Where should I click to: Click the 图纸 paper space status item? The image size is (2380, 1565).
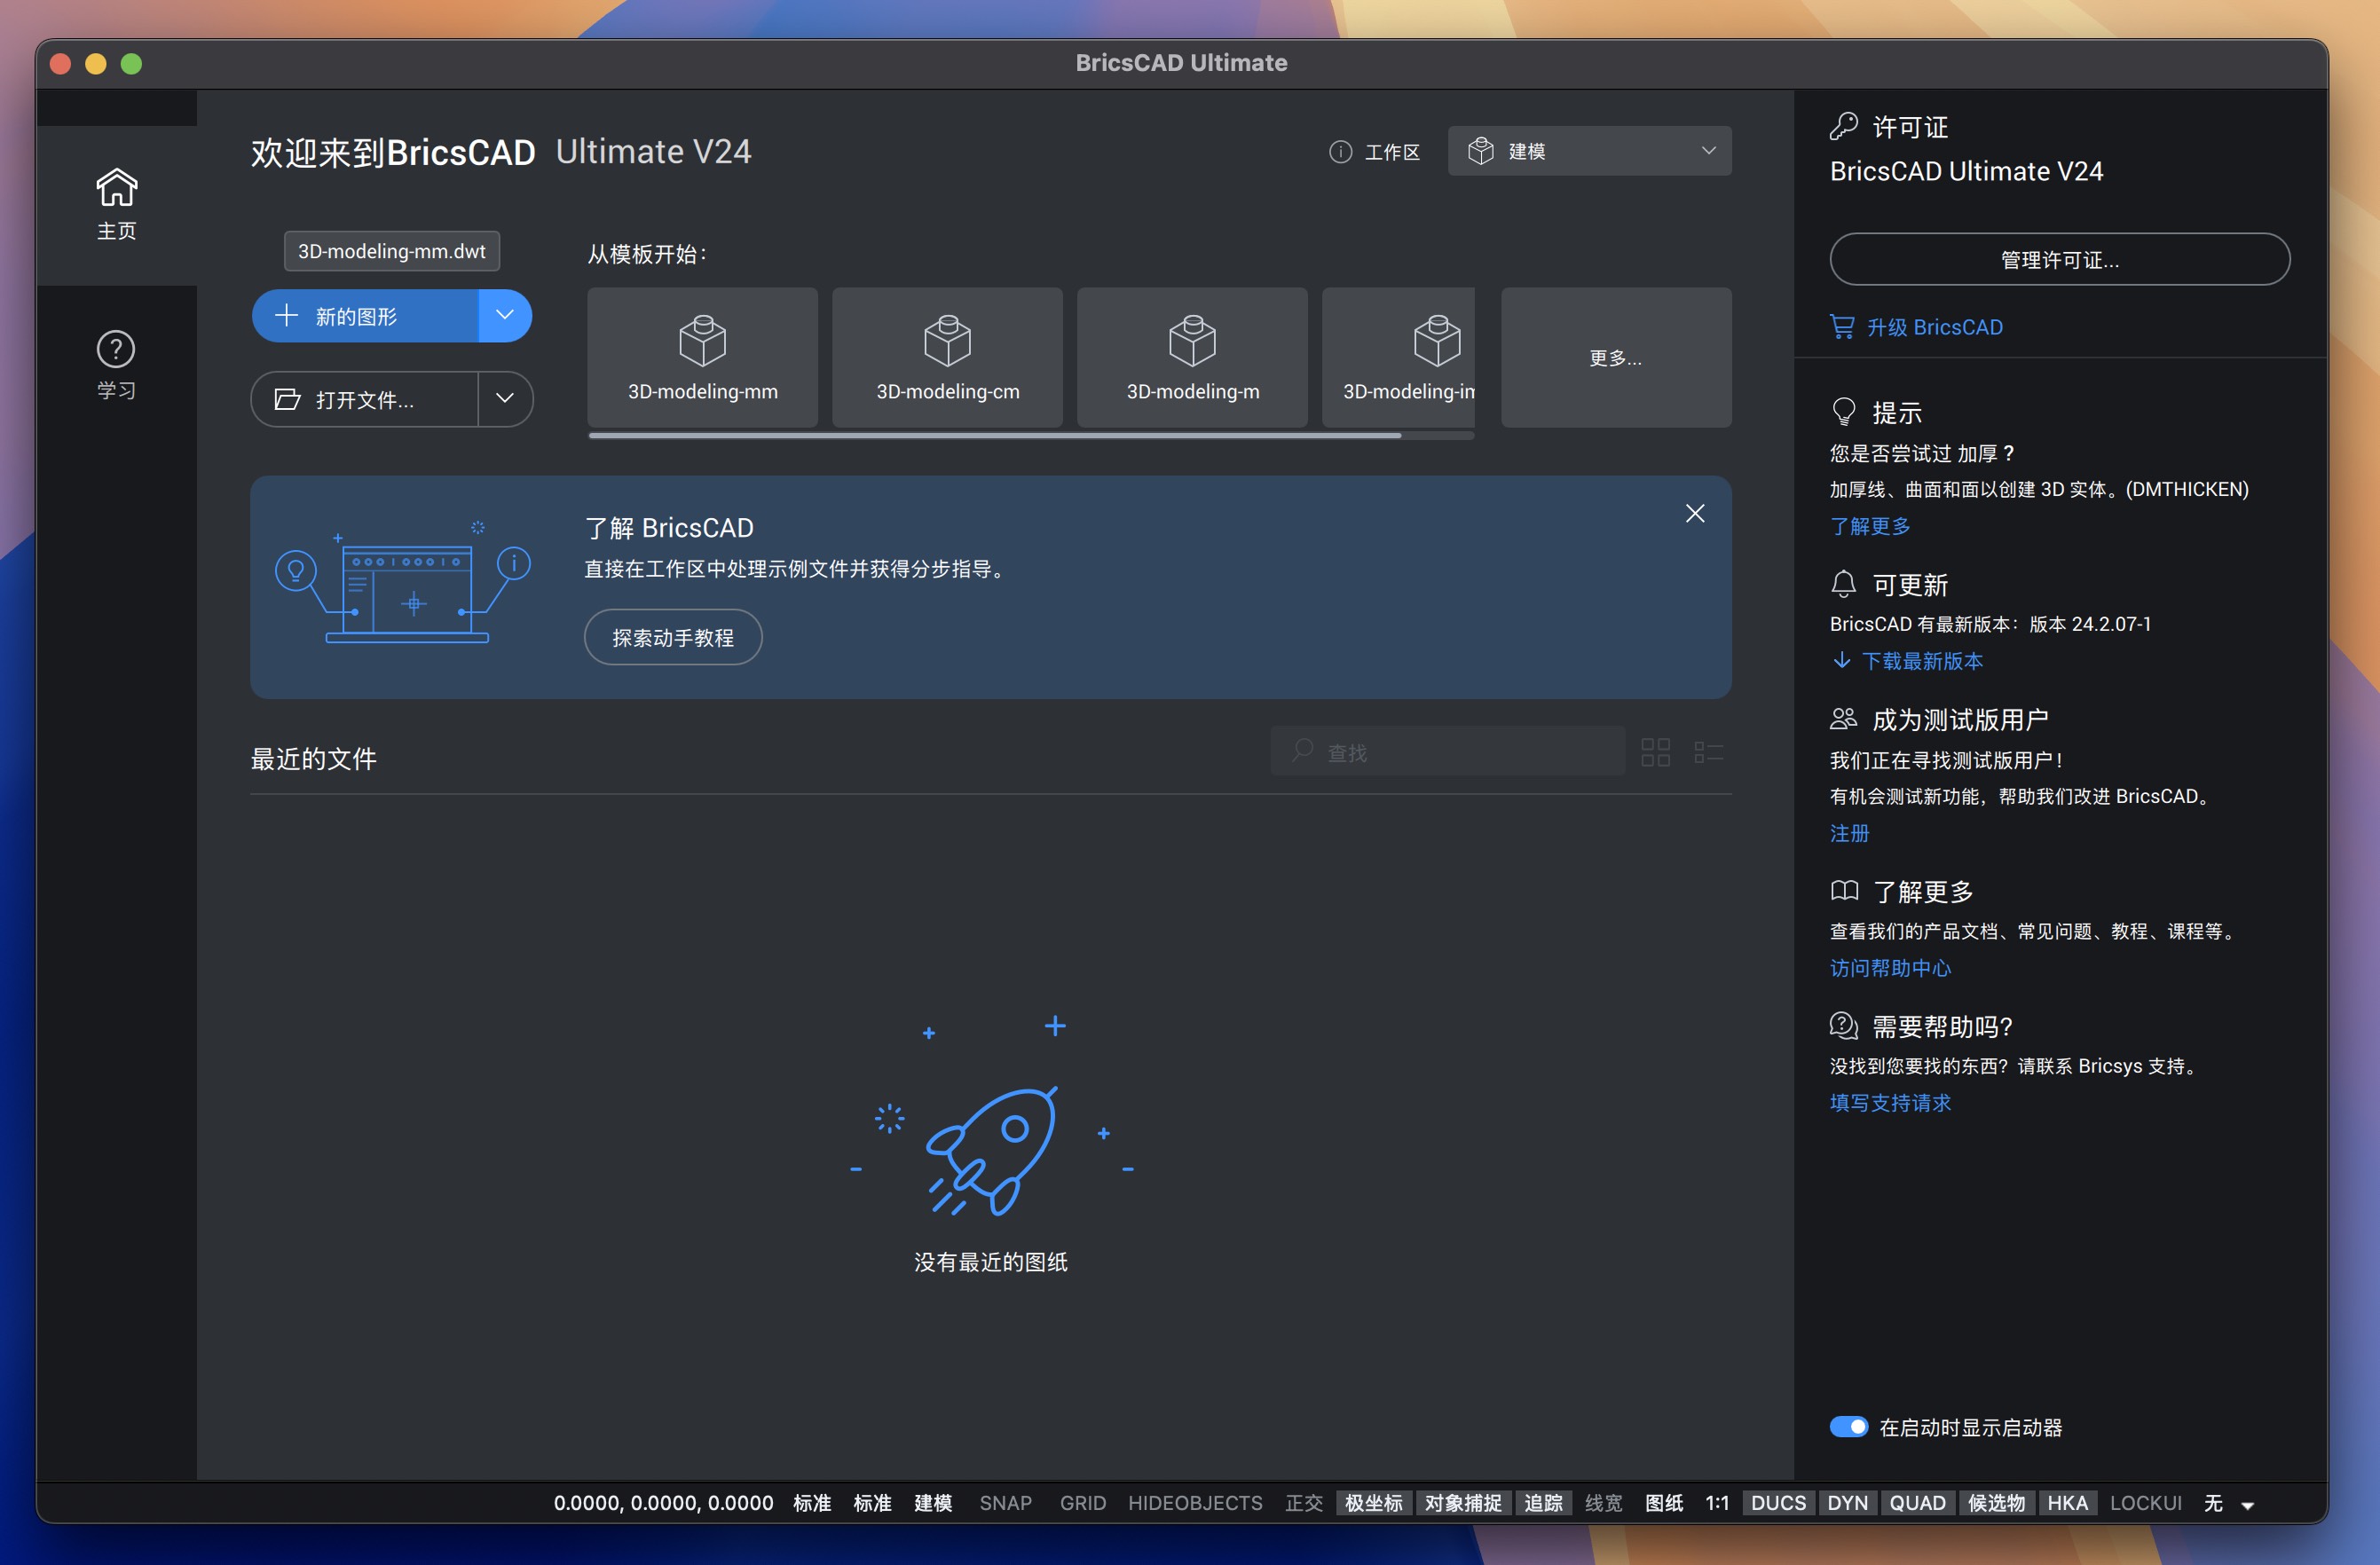point(1664,1502)
